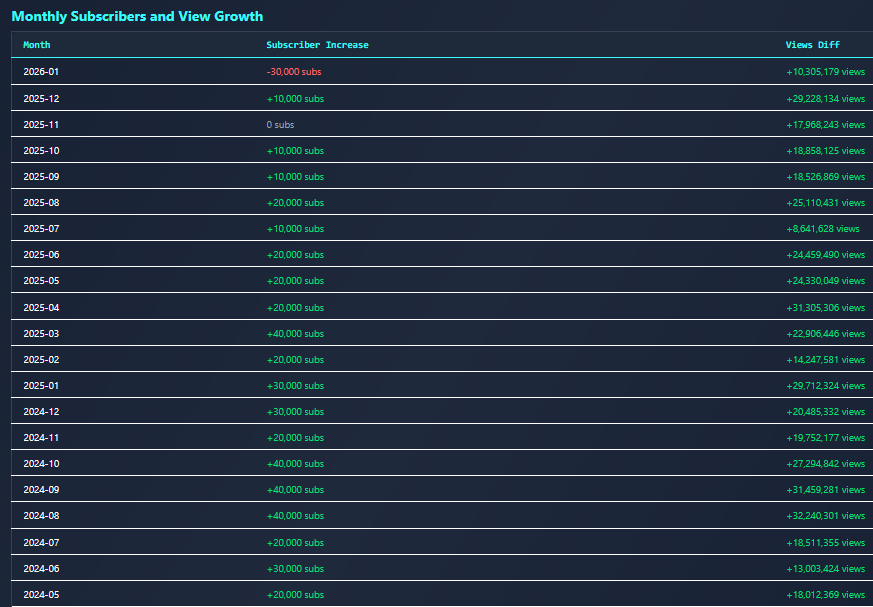Select the 2024-08 month cell
The image size is (873, 607).
[x=41, y=516]
